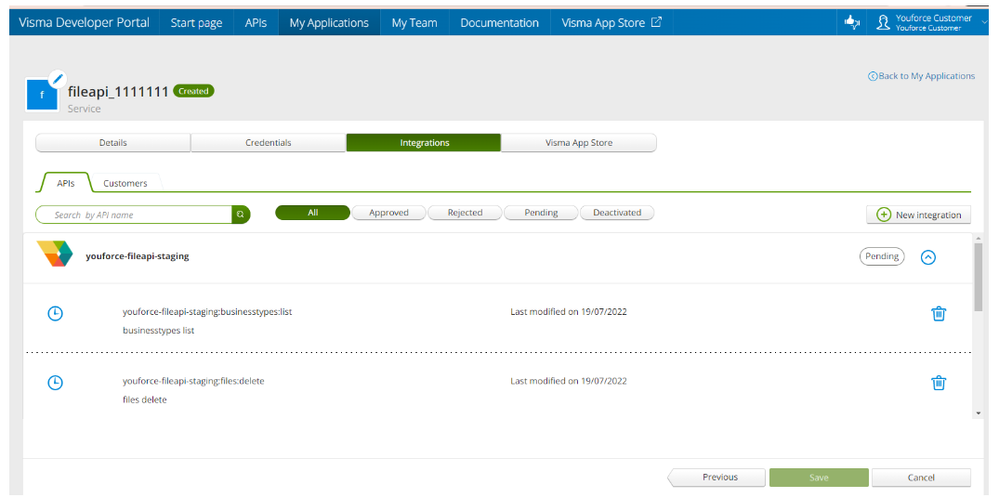Click the Cancel button
This screenshot has width=999, height=496.
(921, 478)
